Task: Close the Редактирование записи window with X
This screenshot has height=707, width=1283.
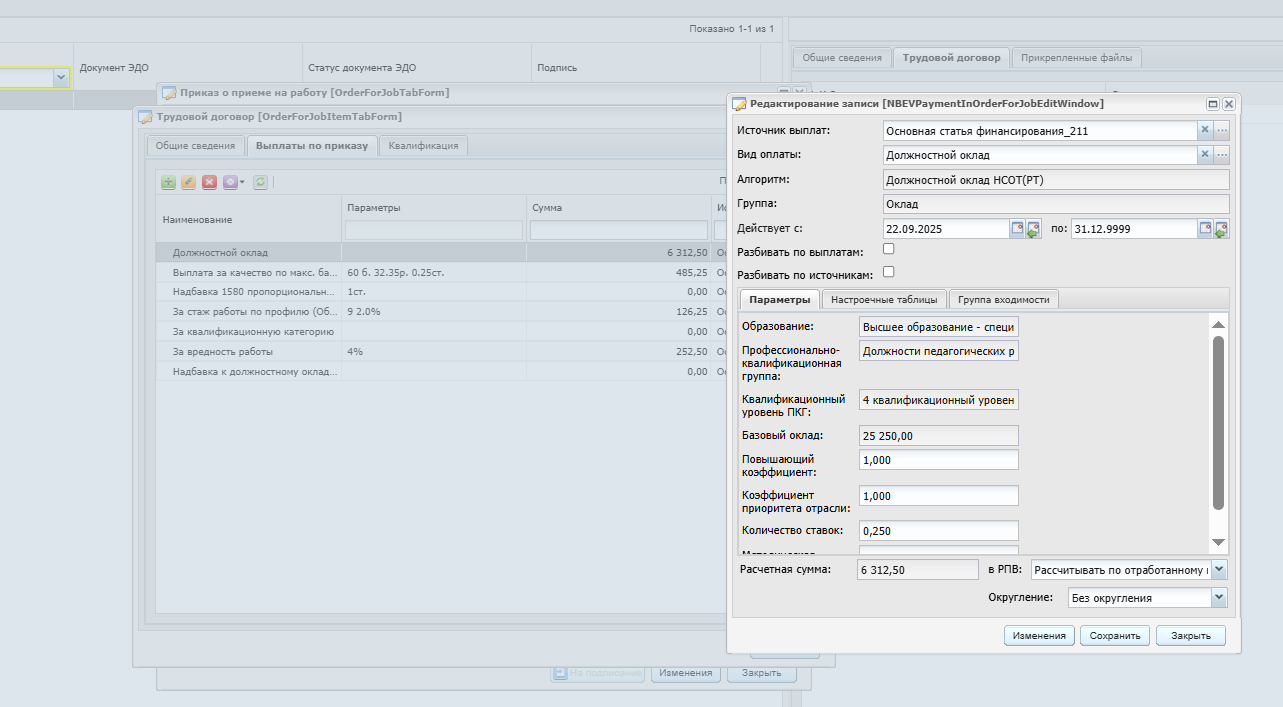Action: 1229,103
